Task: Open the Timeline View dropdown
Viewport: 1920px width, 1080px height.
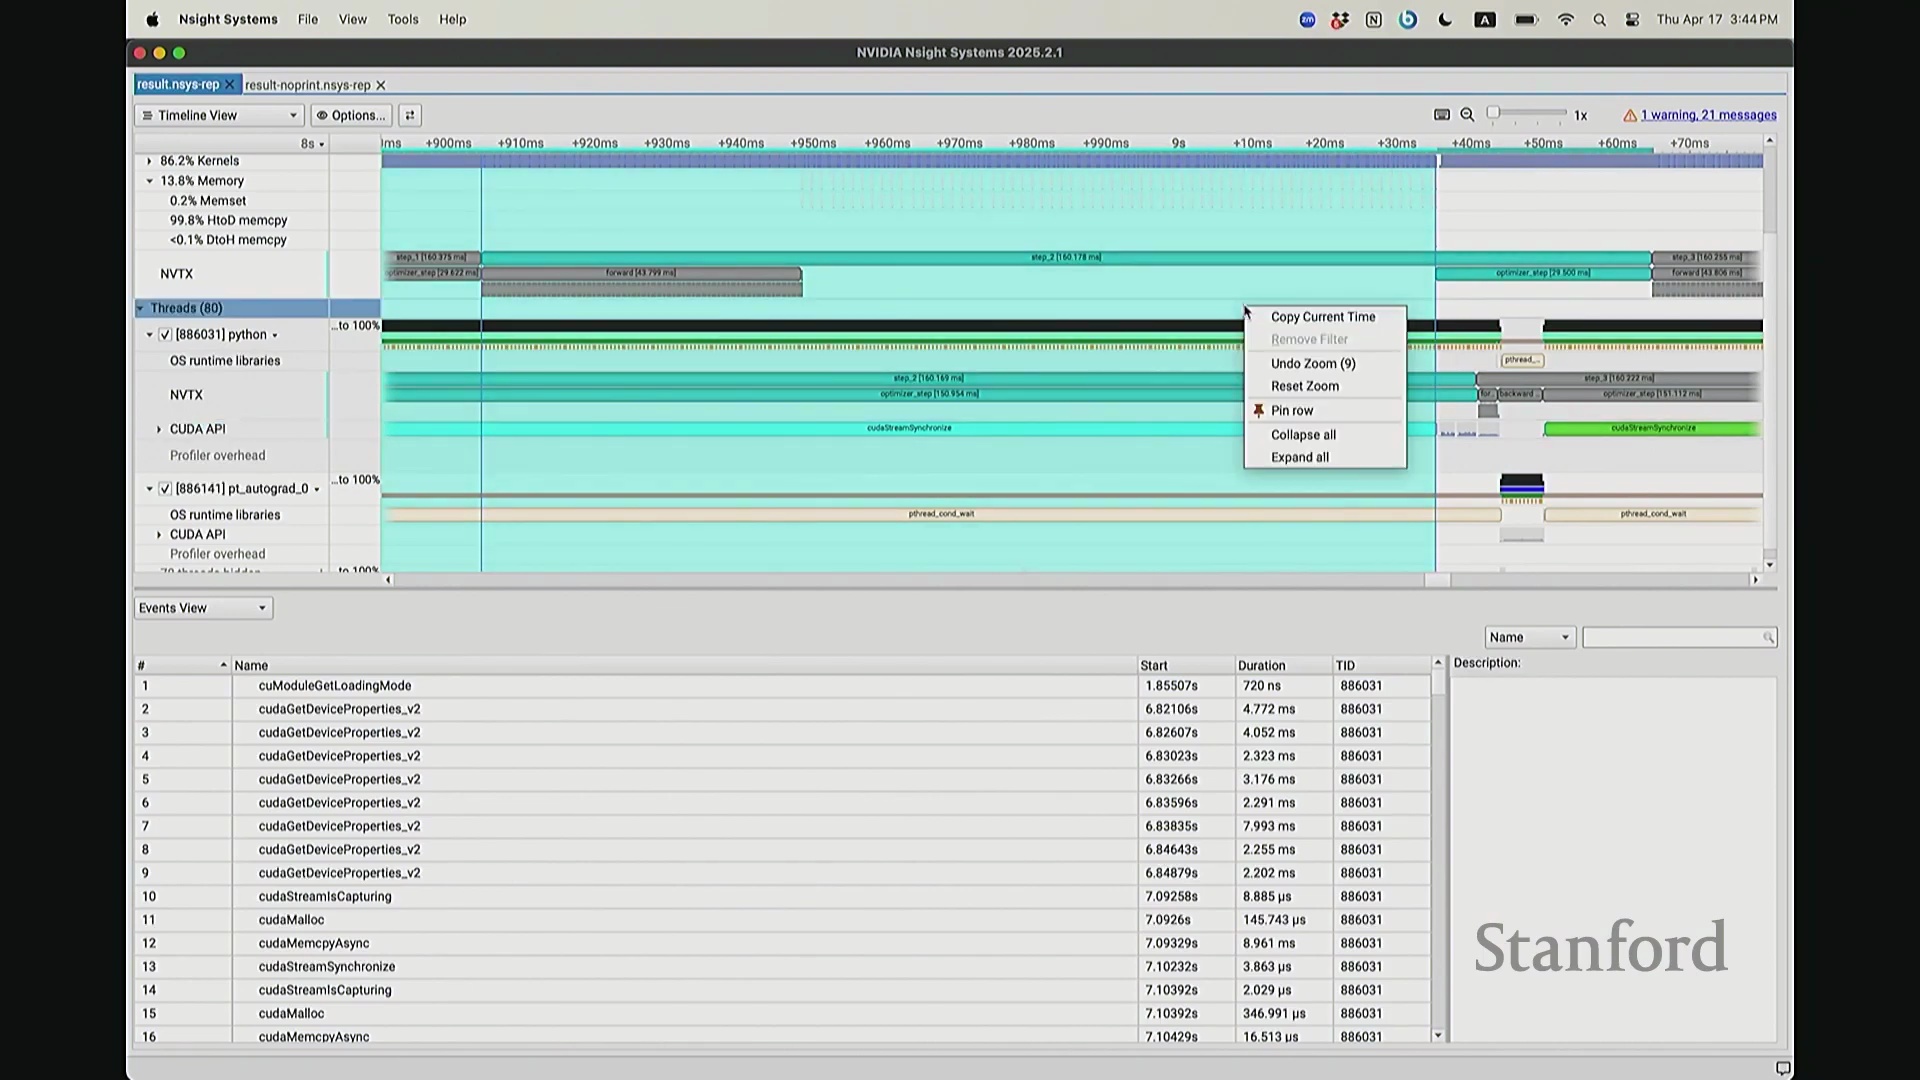Action: tap(219, 115)
